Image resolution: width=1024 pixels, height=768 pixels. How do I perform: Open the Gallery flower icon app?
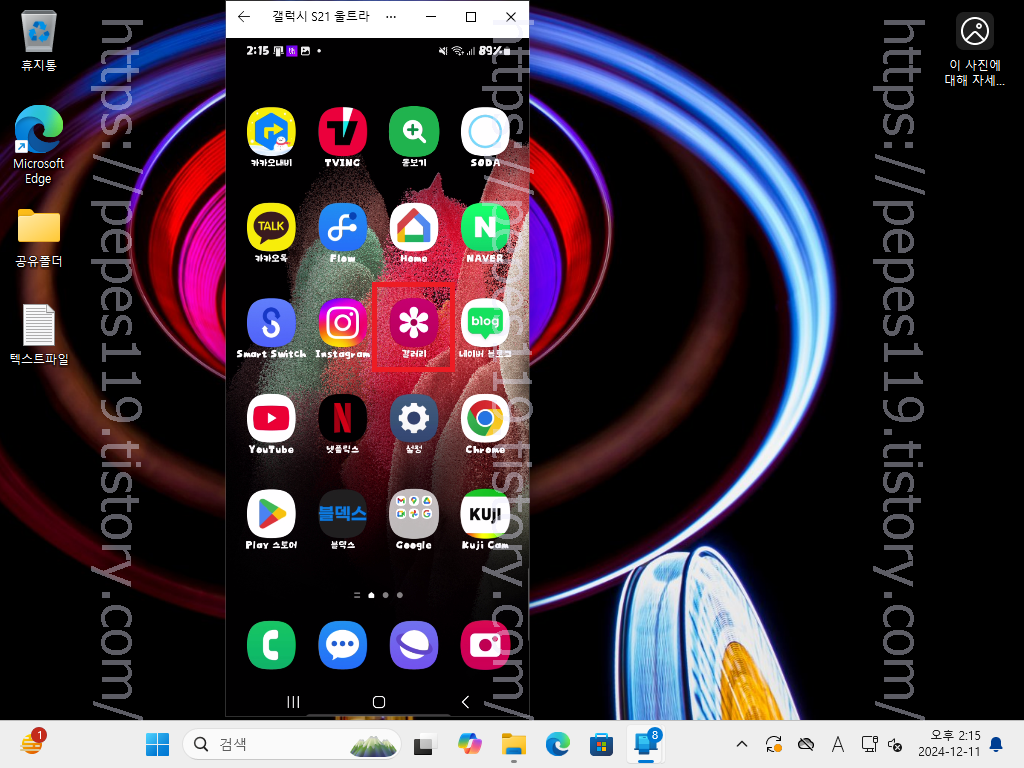pyautogui.click(x=413, y=323)
